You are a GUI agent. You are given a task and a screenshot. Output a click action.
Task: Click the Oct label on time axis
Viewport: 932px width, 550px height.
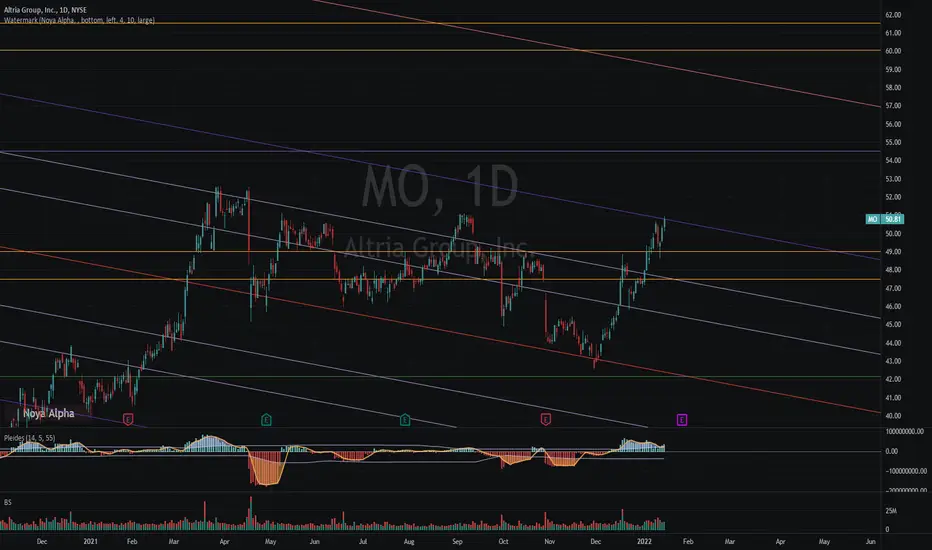pos(503,542)
